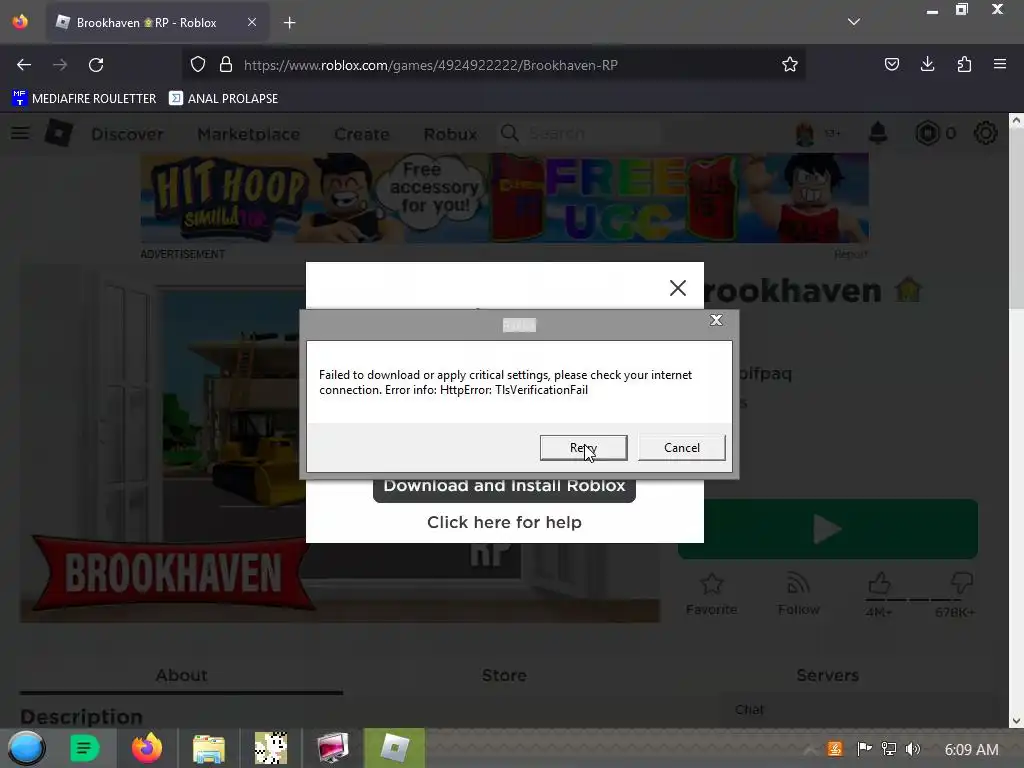Screen dimensions: 1024x768
Task: Click the Roblox search field
Action: (x=580, y=134)
